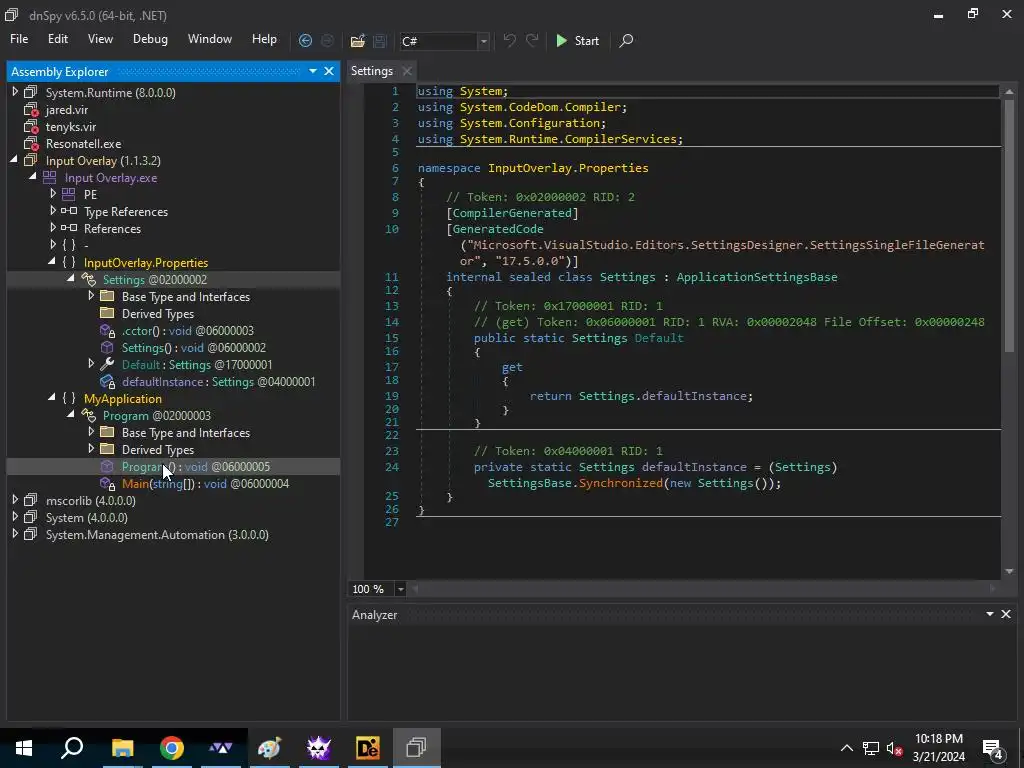This screenshot has height=768, width=1024.
Task: Click the Open file folder icon
Action: click(357, 40)
